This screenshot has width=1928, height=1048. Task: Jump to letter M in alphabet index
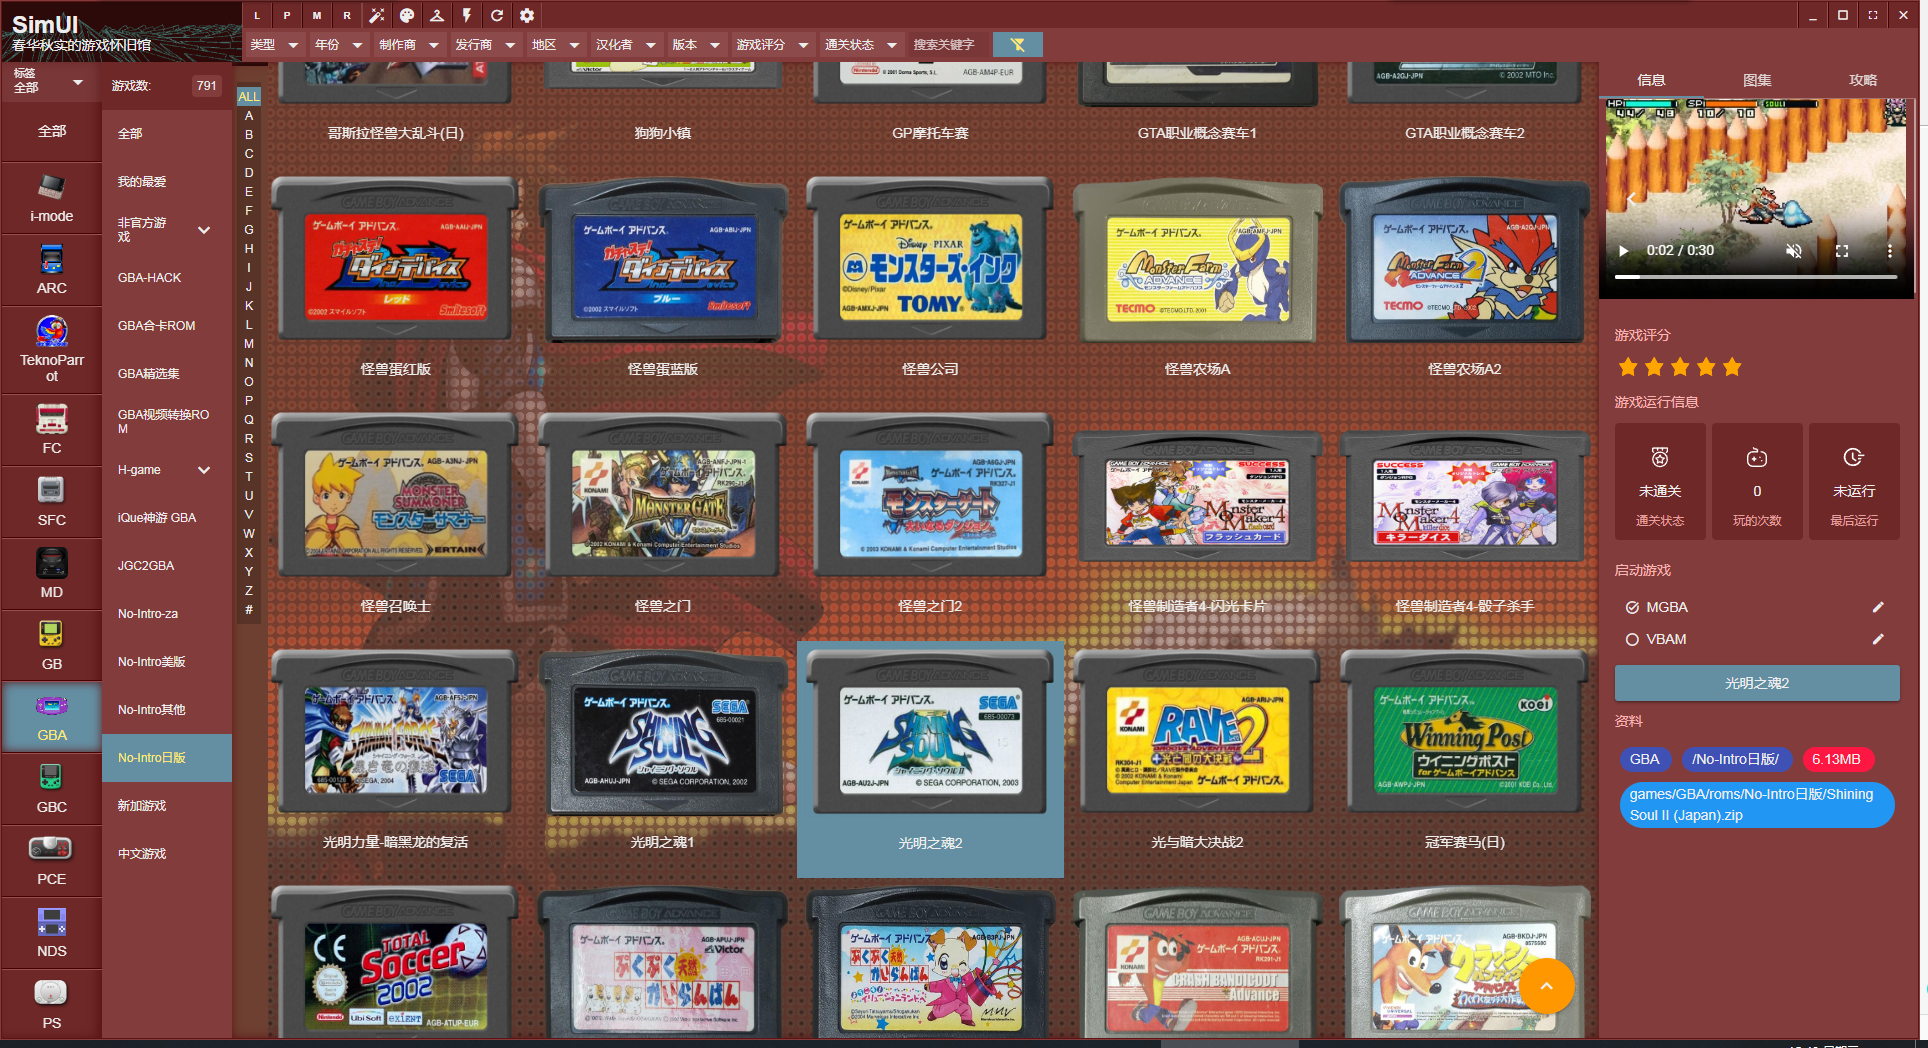249,343
